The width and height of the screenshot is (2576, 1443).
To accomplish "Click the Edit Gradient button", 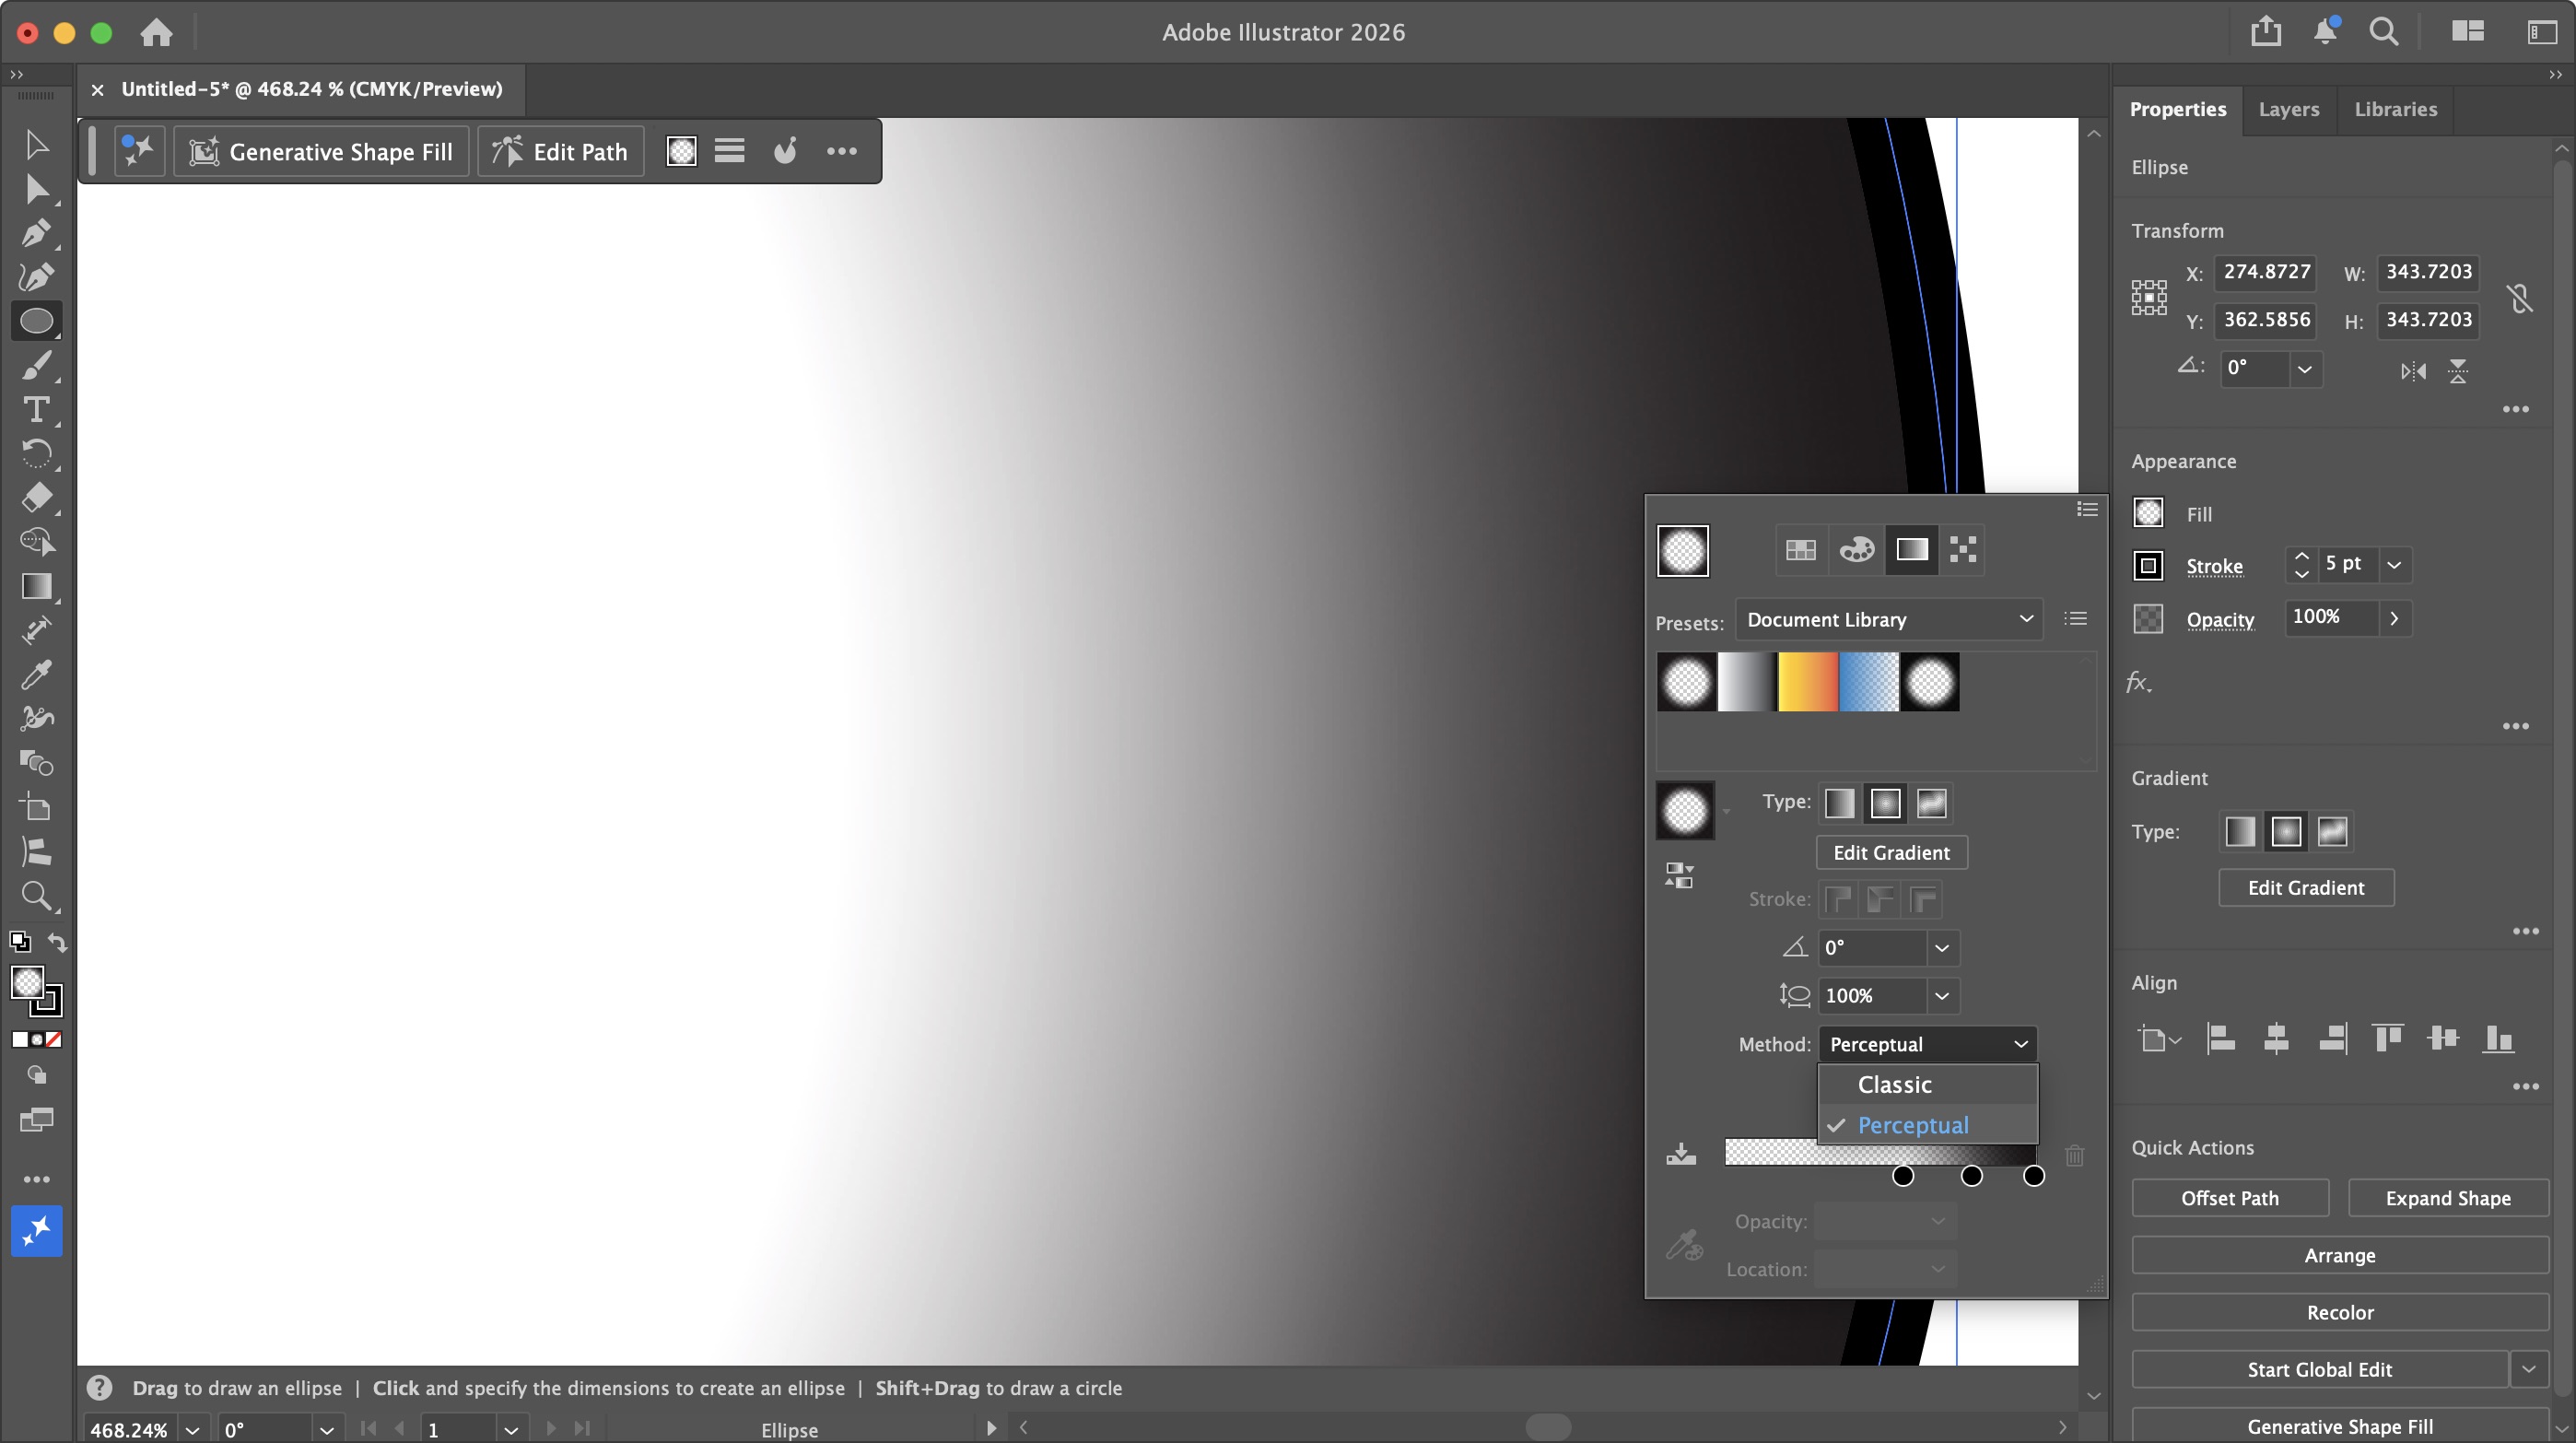I will pos(1892,852).
